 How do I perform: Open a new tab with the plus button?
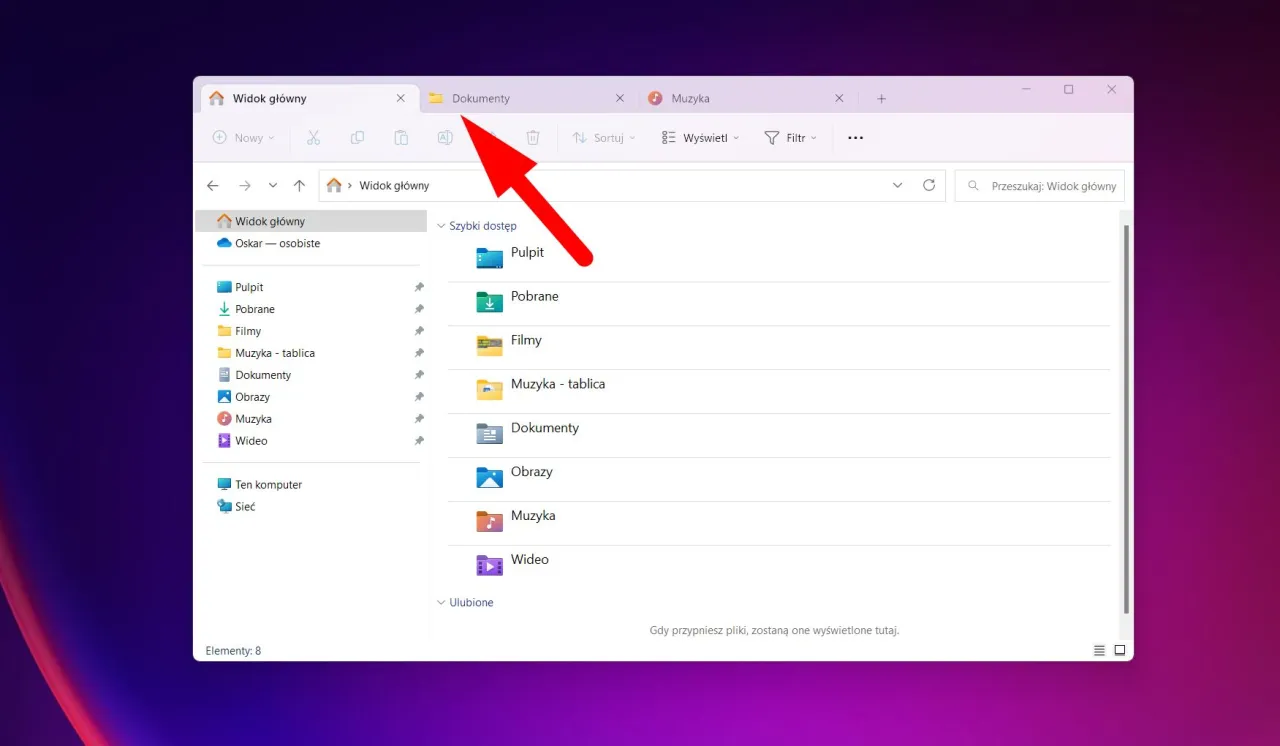pyautogui.click(x=881, y=97)
